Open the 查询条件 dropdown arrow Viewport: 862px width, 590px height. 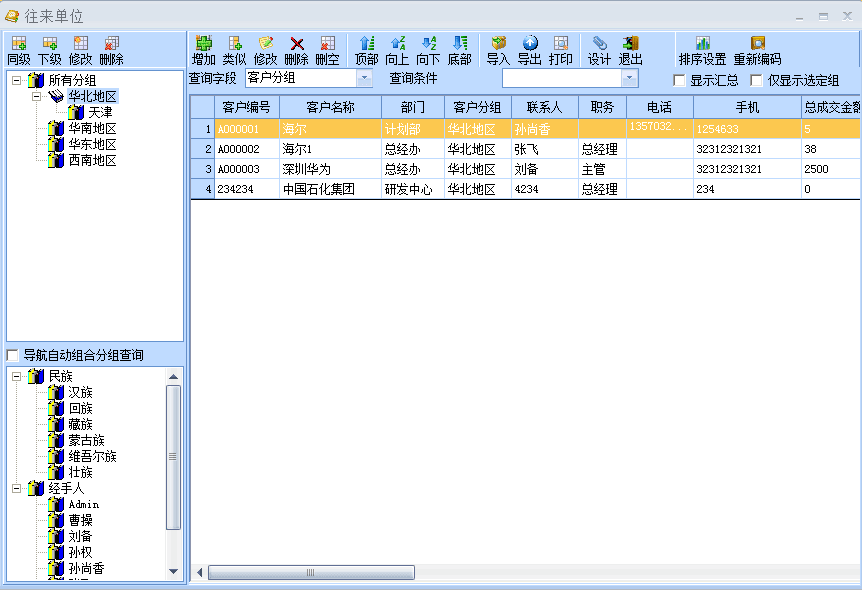[x=630, y=78]
